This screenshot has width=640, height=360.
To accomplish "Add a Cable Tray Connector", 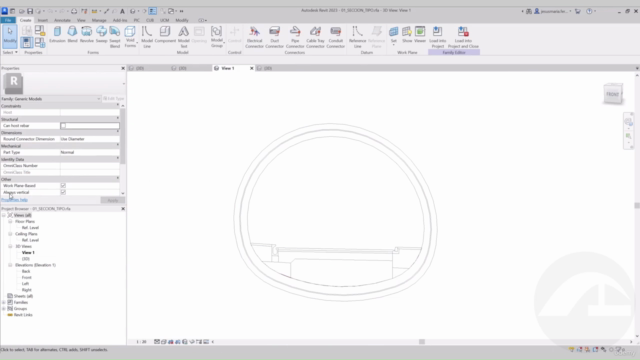I will point(315,37).
